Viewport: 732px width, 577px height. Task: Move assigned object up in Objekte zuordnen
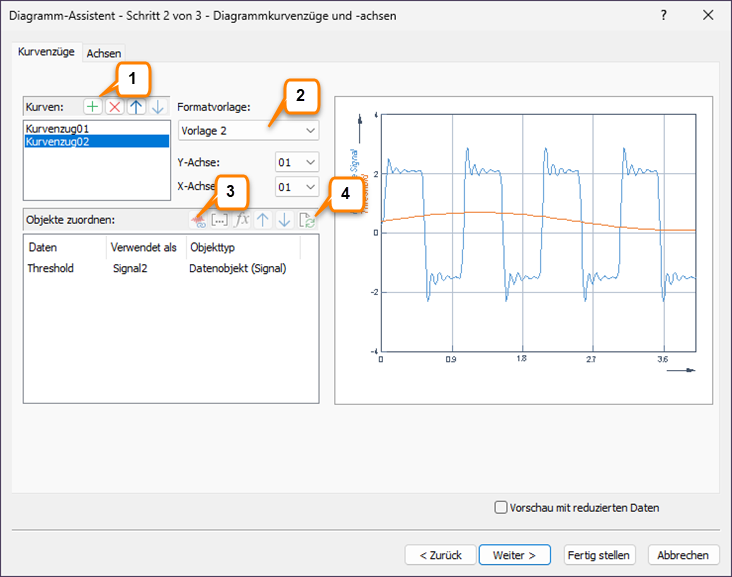[263, 220]
